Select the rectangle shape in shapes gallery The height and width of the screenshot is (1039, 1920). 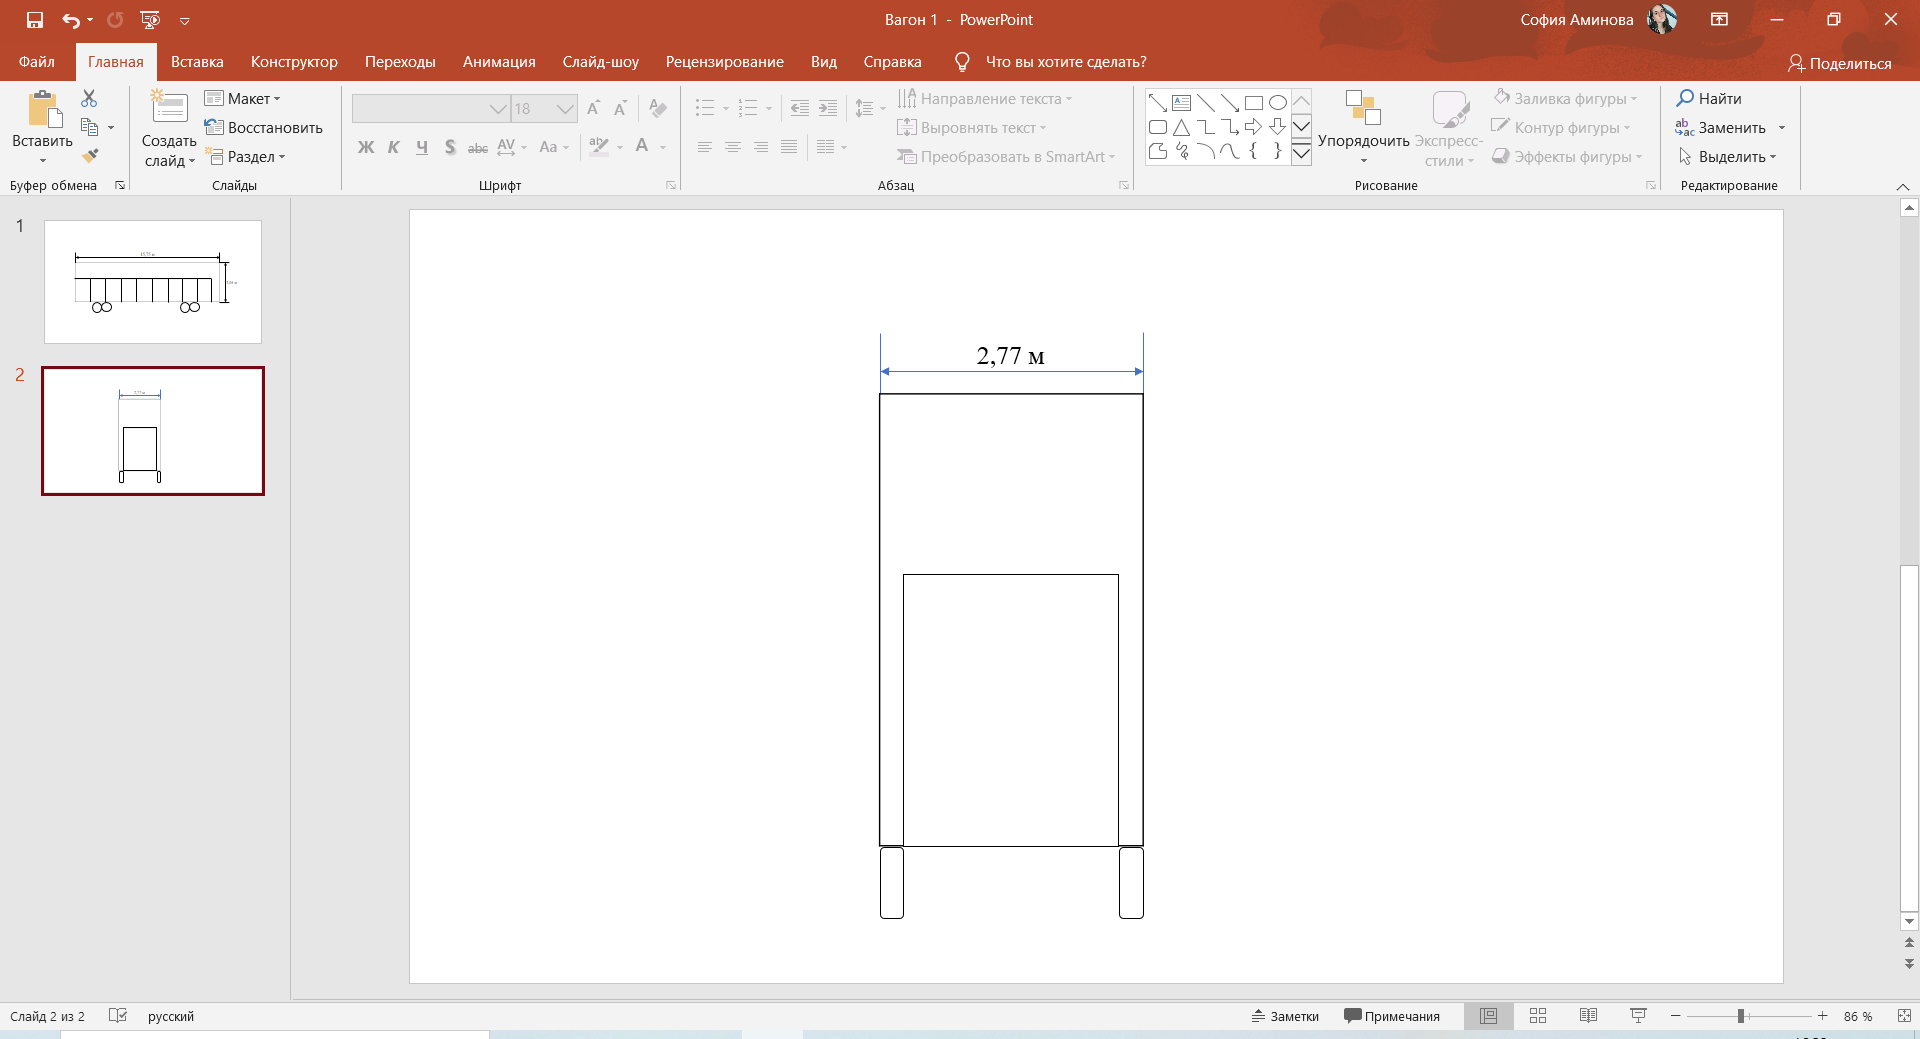(1253, 103)
